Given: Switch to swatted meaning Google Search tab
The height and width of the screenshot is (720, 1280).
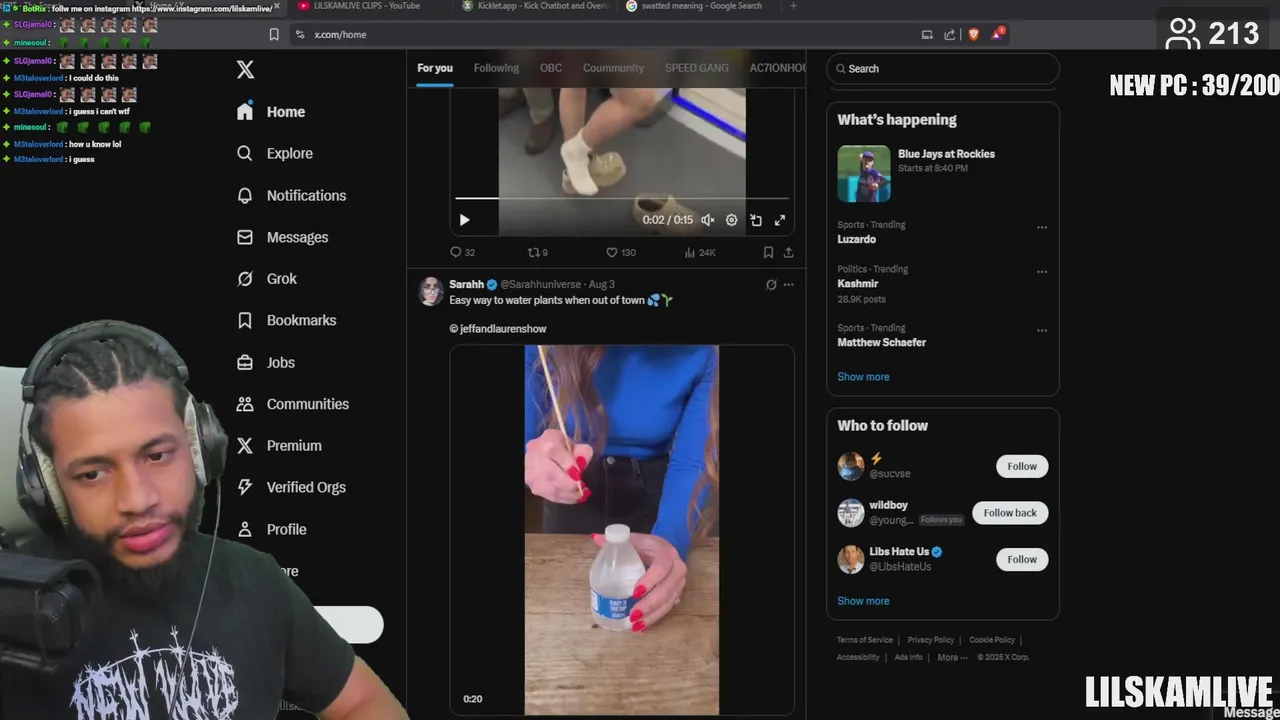Looking at the screenshot, I should coord(696,6).
